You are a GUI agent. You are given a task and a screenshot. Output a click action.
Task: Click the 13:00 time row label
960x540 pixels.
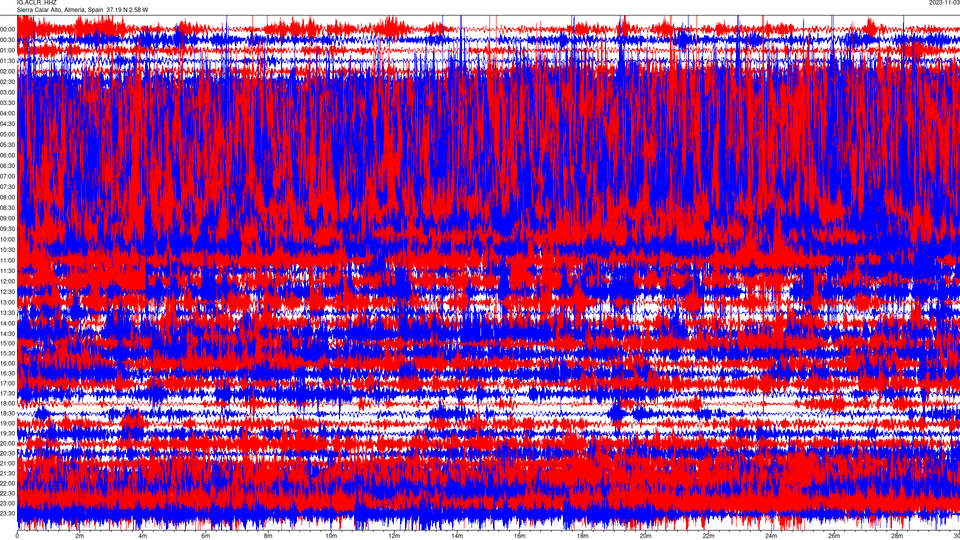7,302
